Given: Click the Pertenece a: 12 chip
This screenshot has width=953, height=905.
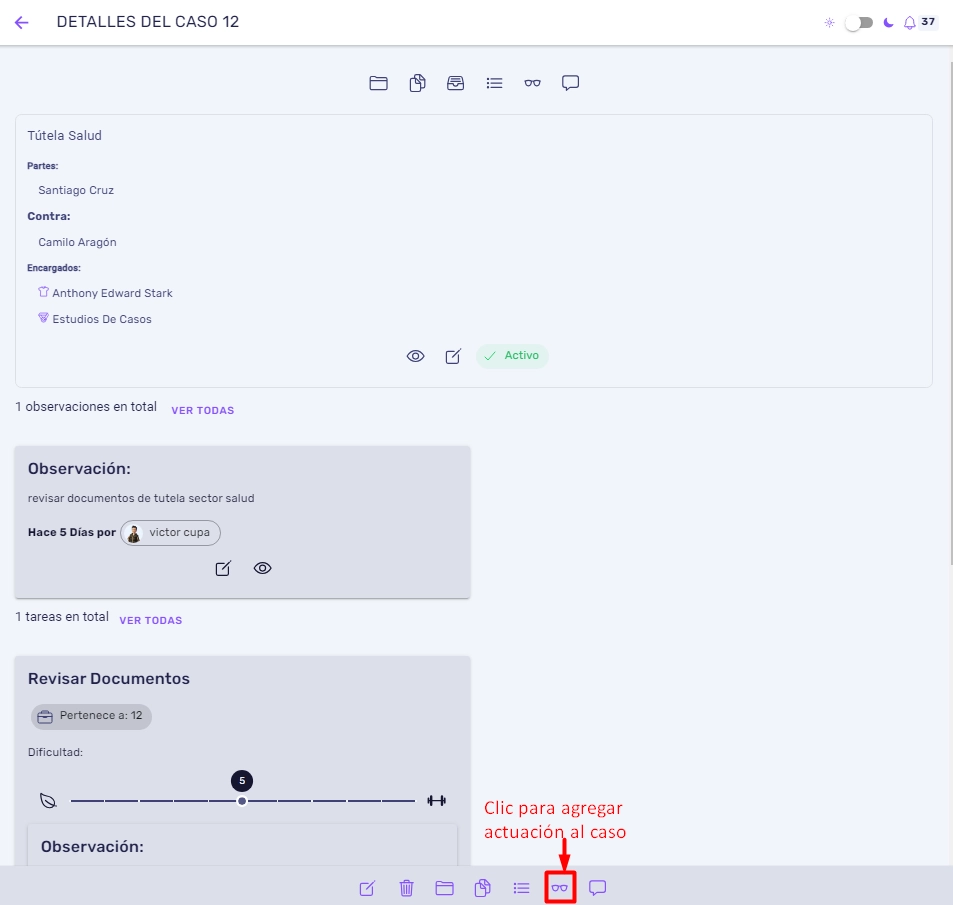Looking at the screenshot, I should coord(91,717).
